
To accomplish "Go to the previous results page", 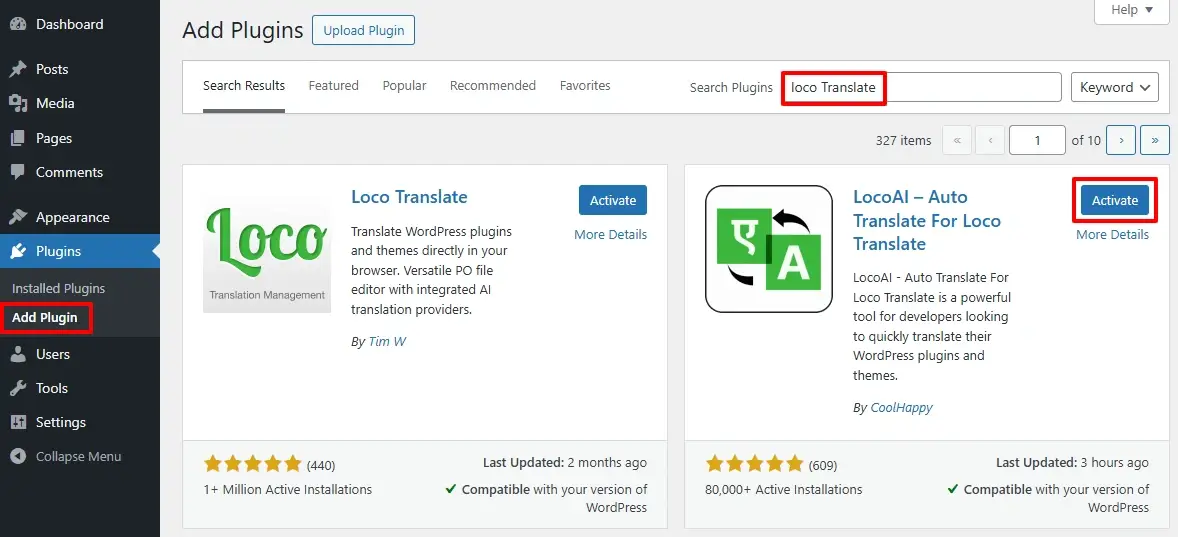I will [x=990, y=140].
